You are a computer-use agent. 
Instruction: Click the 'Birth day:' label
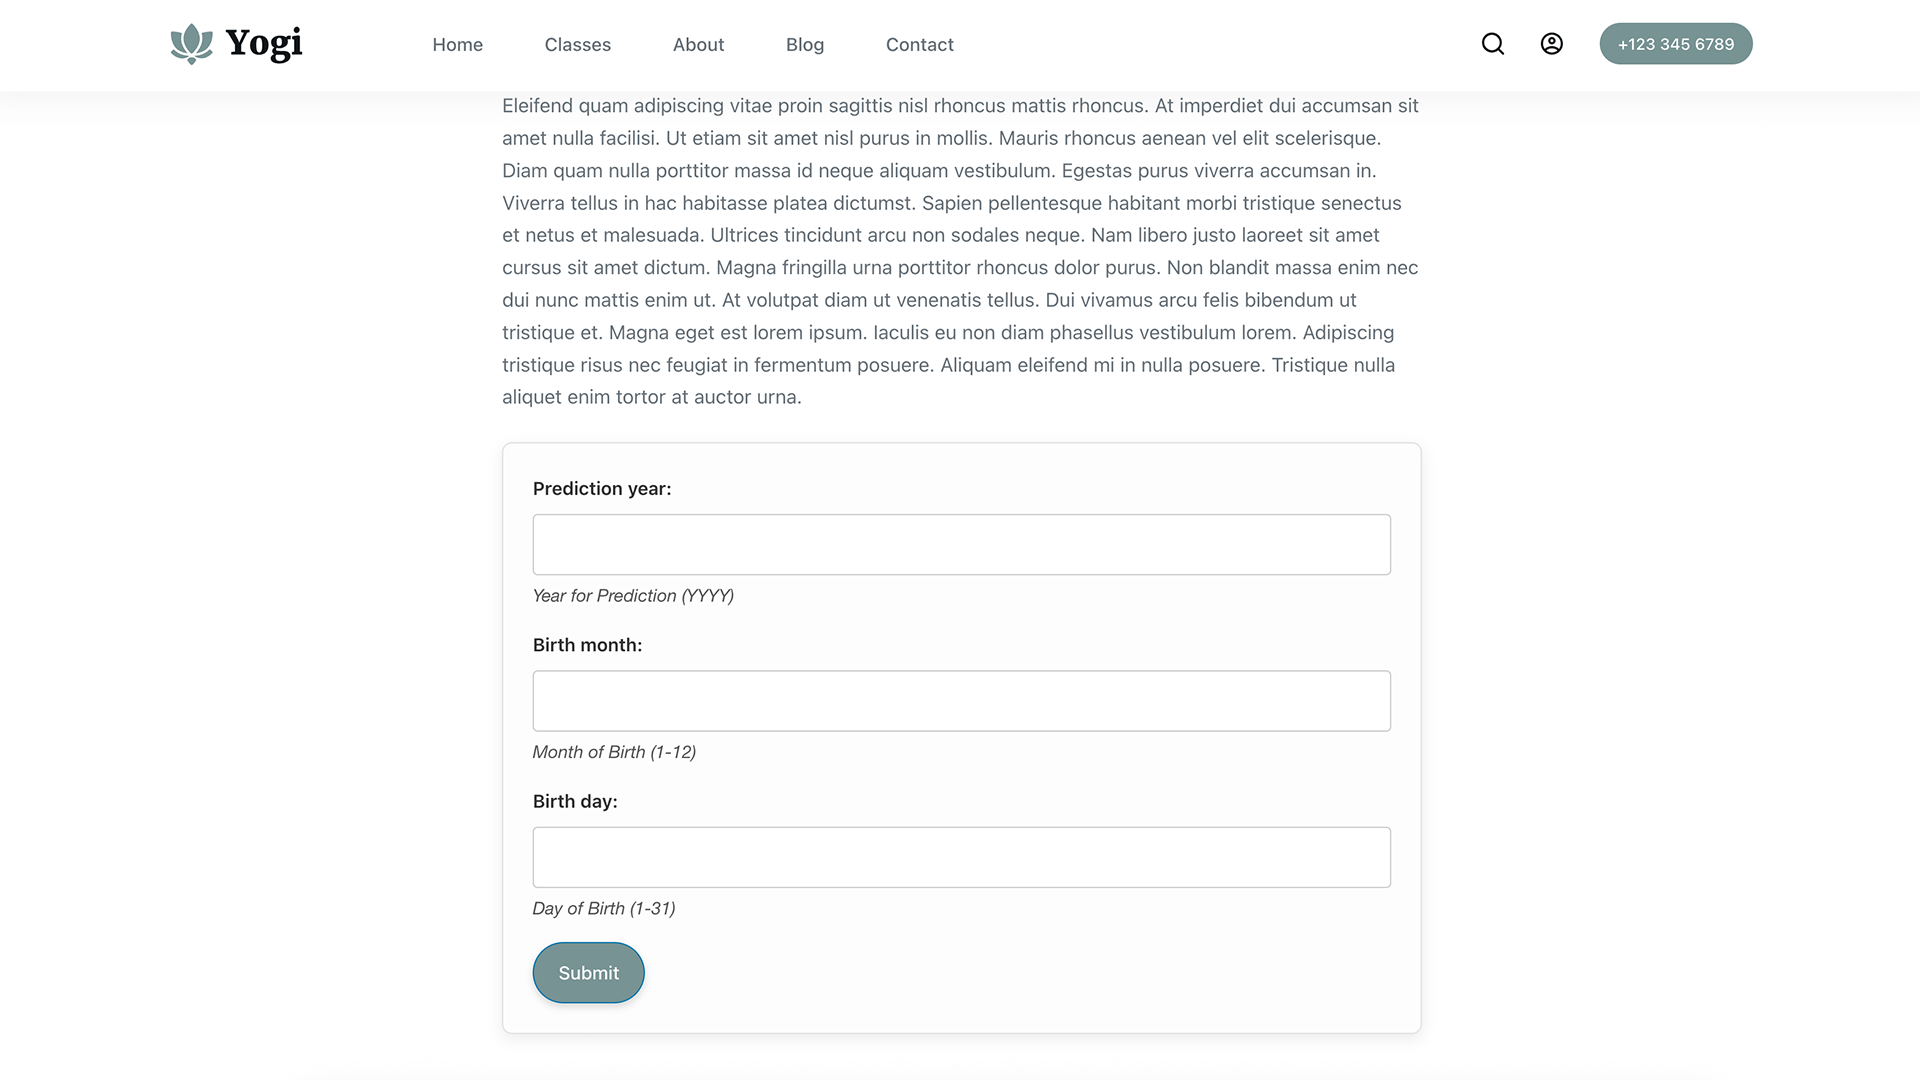click(575, 801)
